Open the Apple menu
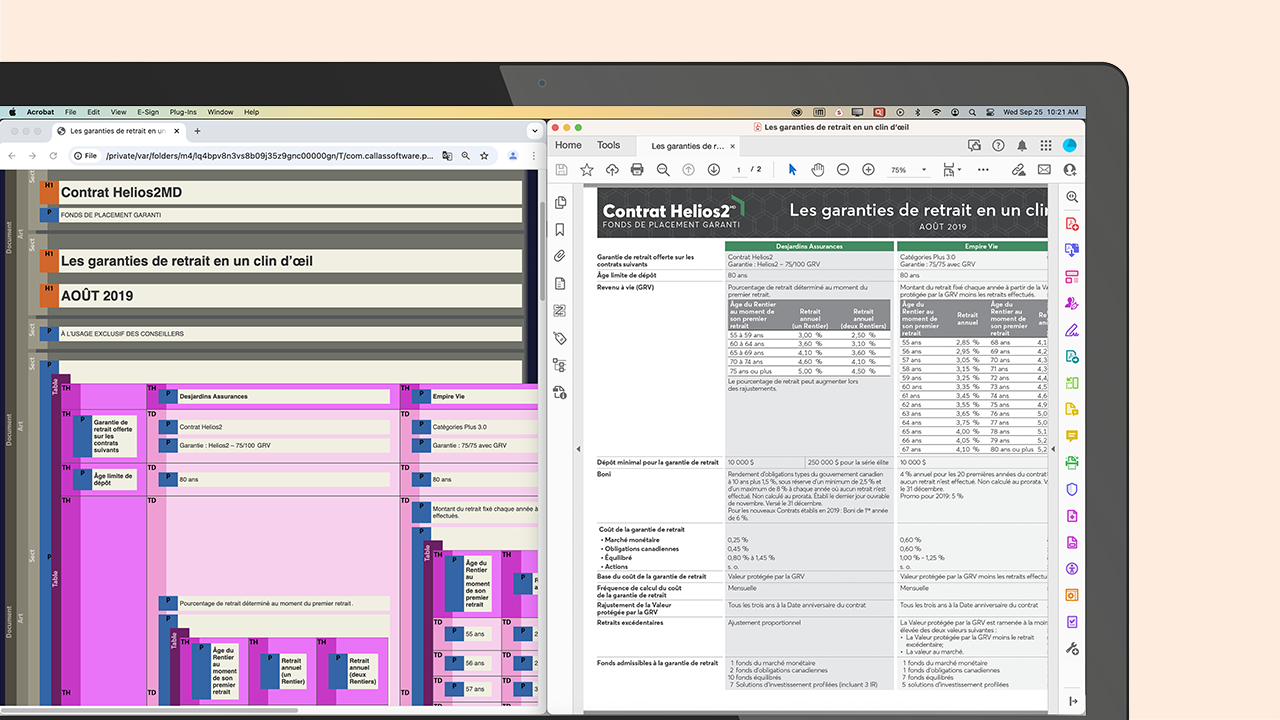 coord(13,112)
